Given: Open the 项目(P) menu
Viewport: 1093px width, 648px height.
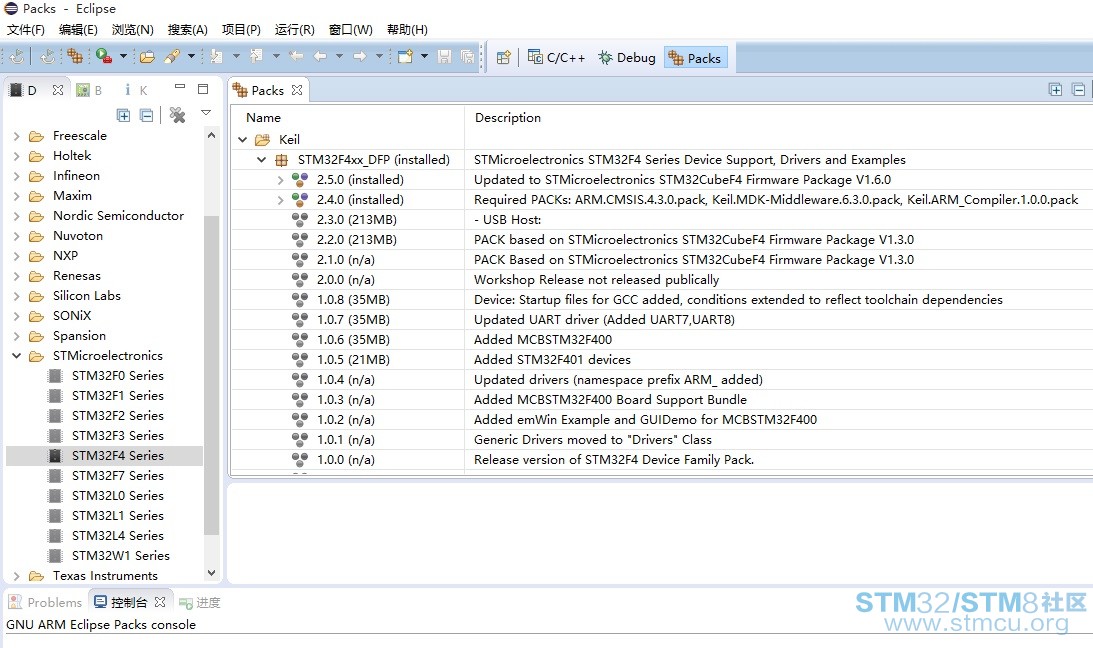Looking at the screenshot, I should (241, 29).
